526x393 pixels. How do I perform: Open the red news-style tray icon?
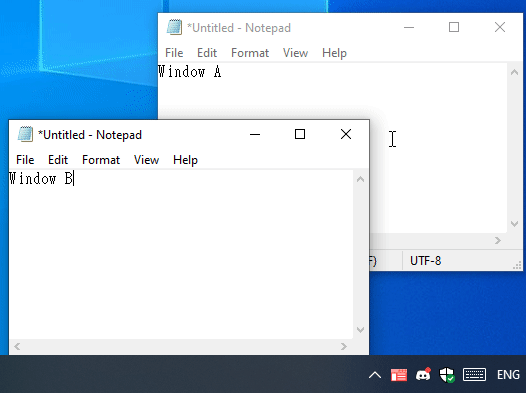399,375
